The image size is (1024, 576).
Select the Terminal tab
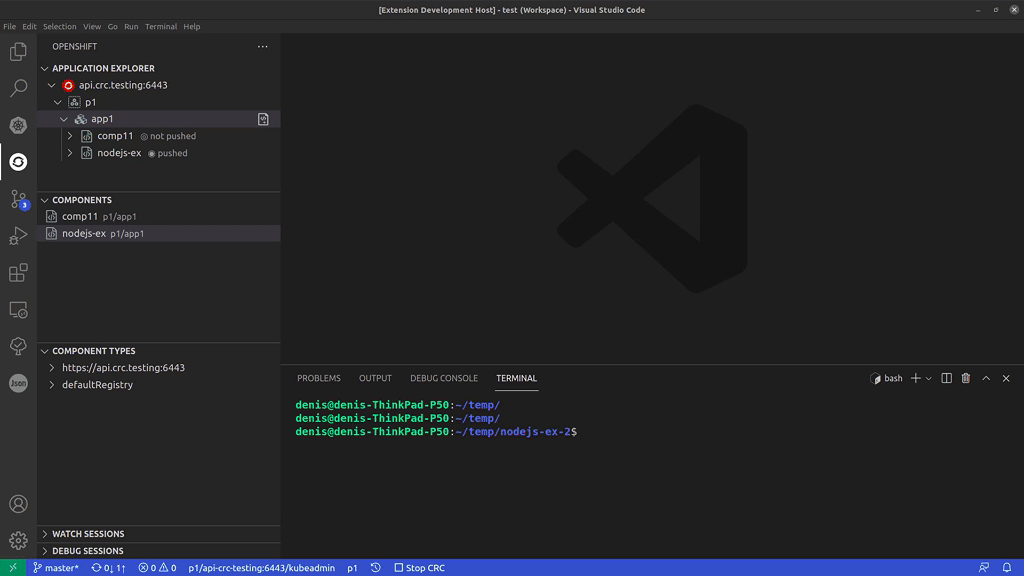[516, 378]
